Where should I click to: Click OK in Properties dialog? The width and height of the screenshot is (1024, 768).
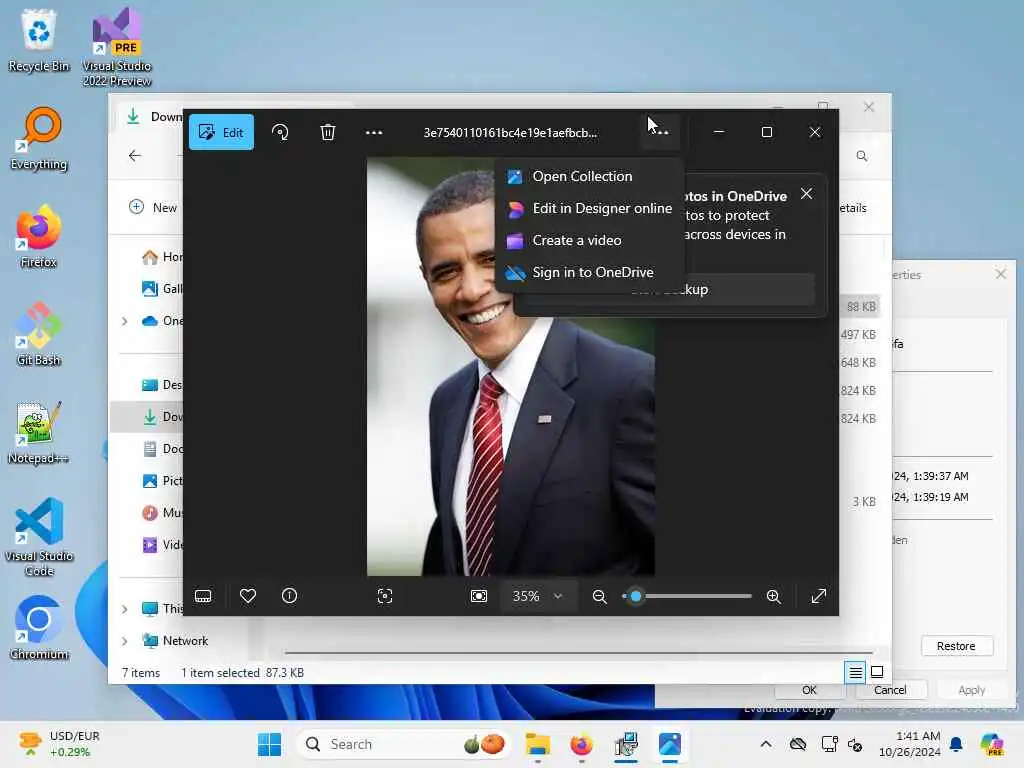[x=809, y=690]
